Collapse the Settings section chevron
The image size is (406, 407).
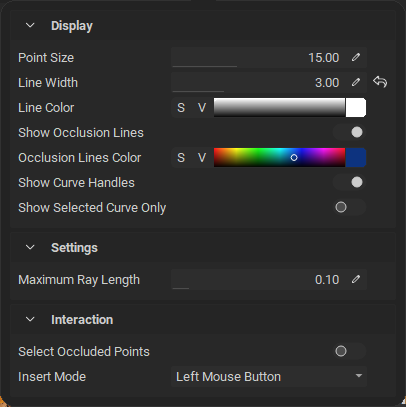coord(30,247)
